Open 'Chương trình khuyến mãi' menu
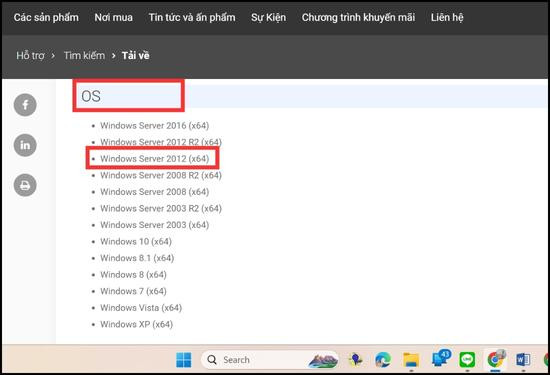550x375 pixels. (x=358, y=17)
